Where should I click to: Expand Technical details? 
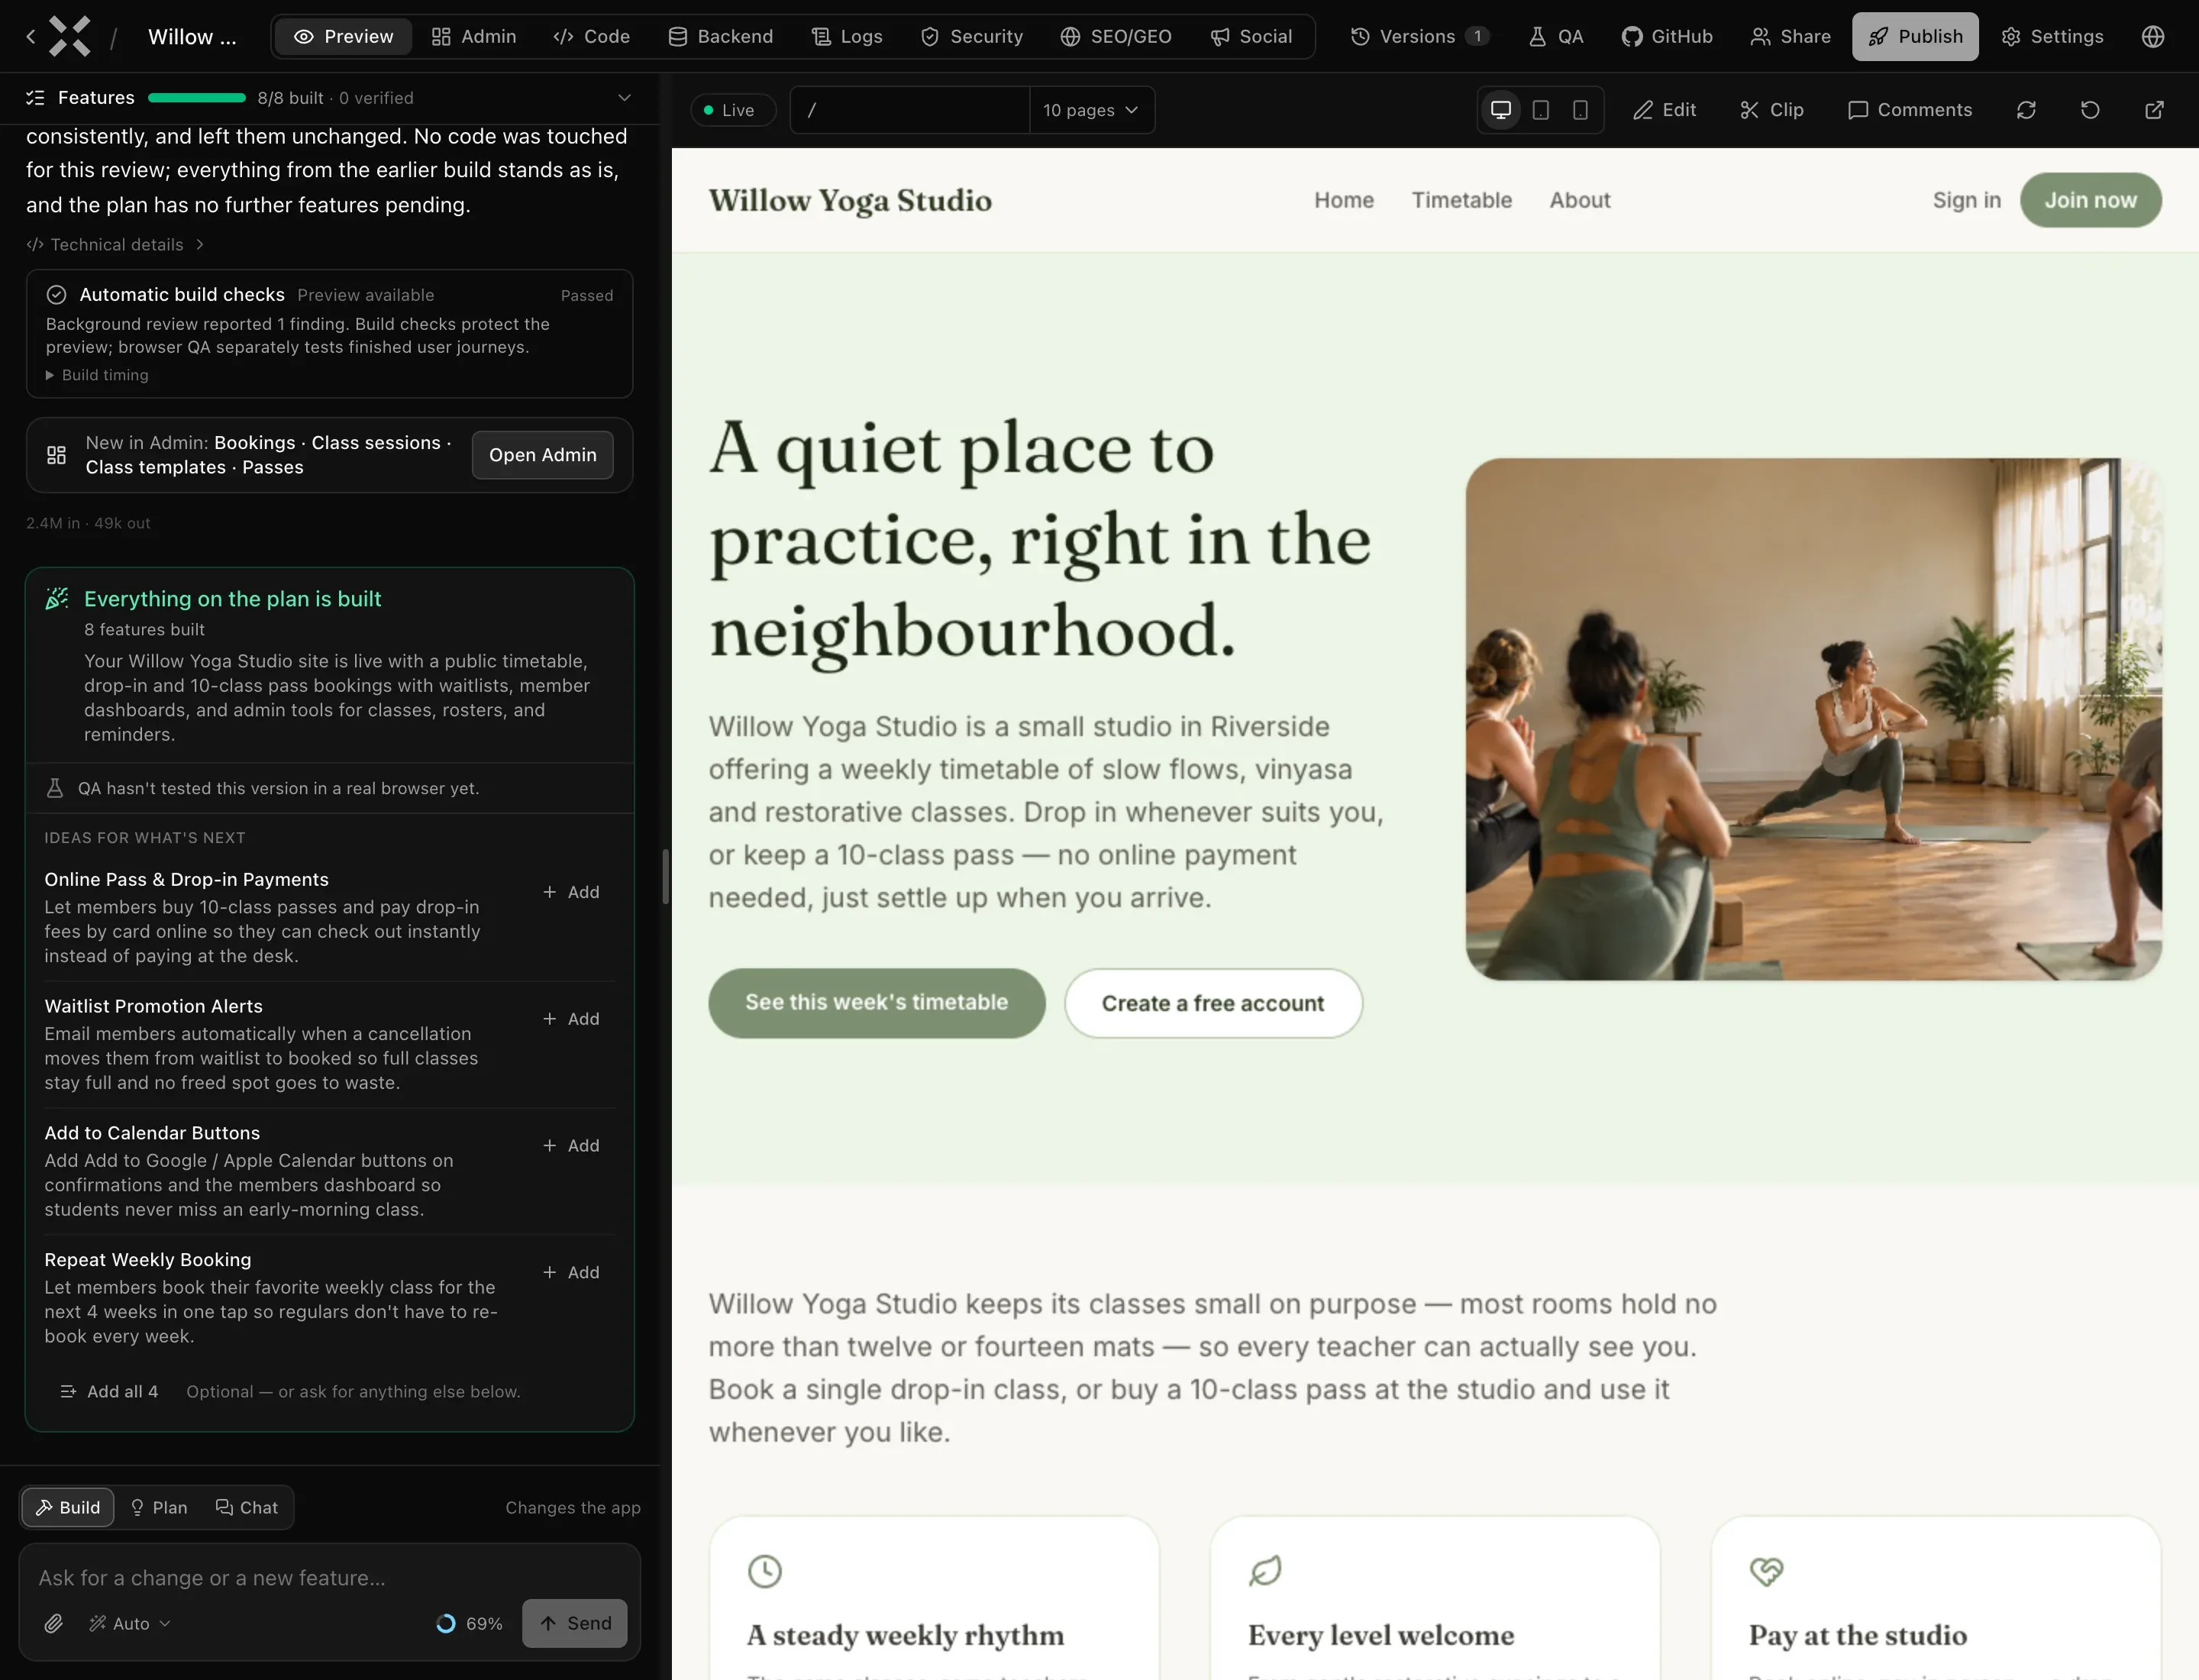coord(115,245)
